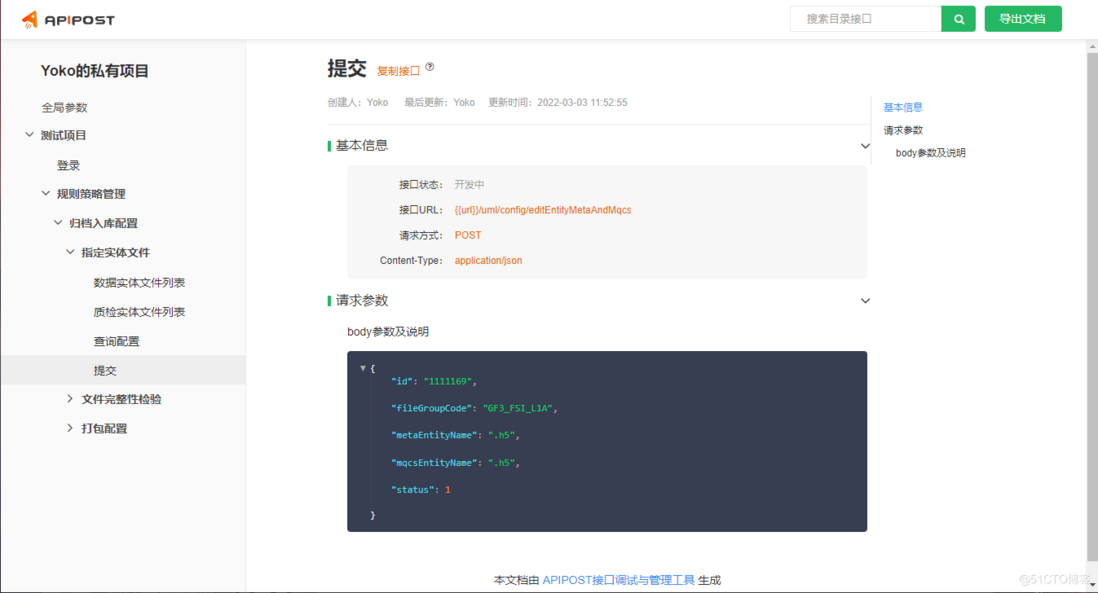Open 全局参数 in the sidebar
This screenshot has width=1098, height=593.
(x=64, y=107)
